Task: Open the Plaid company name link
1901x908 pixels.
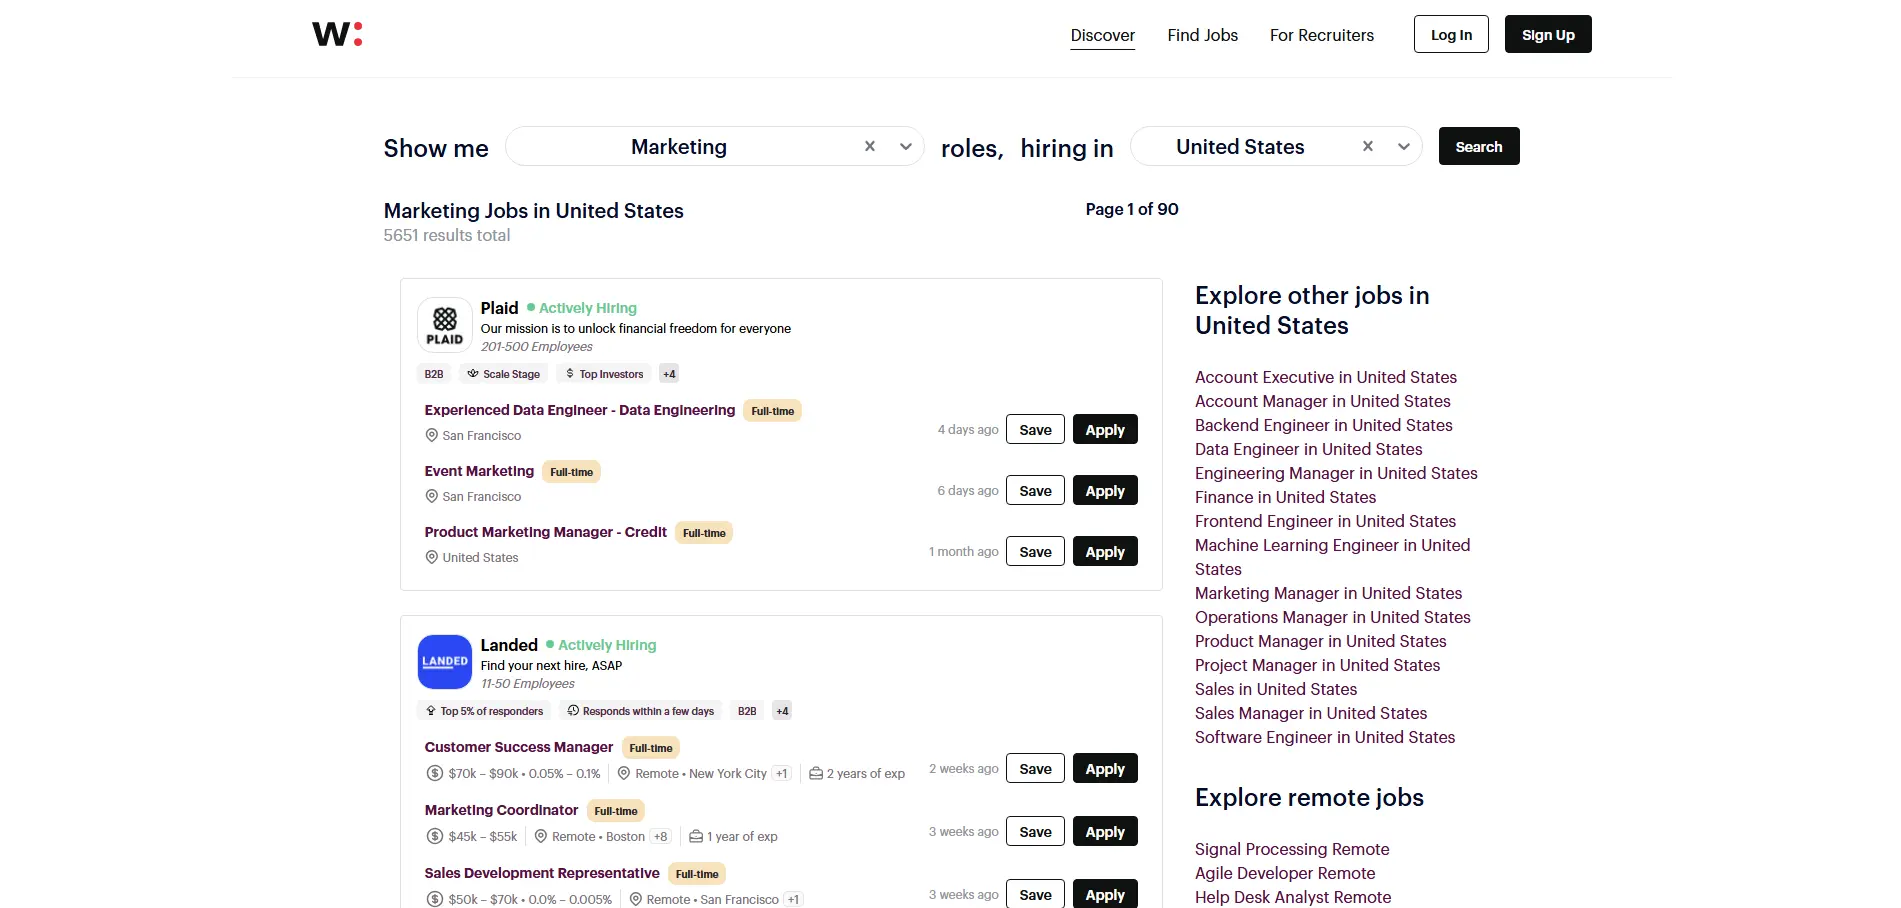Action: (x=499, y=308)
